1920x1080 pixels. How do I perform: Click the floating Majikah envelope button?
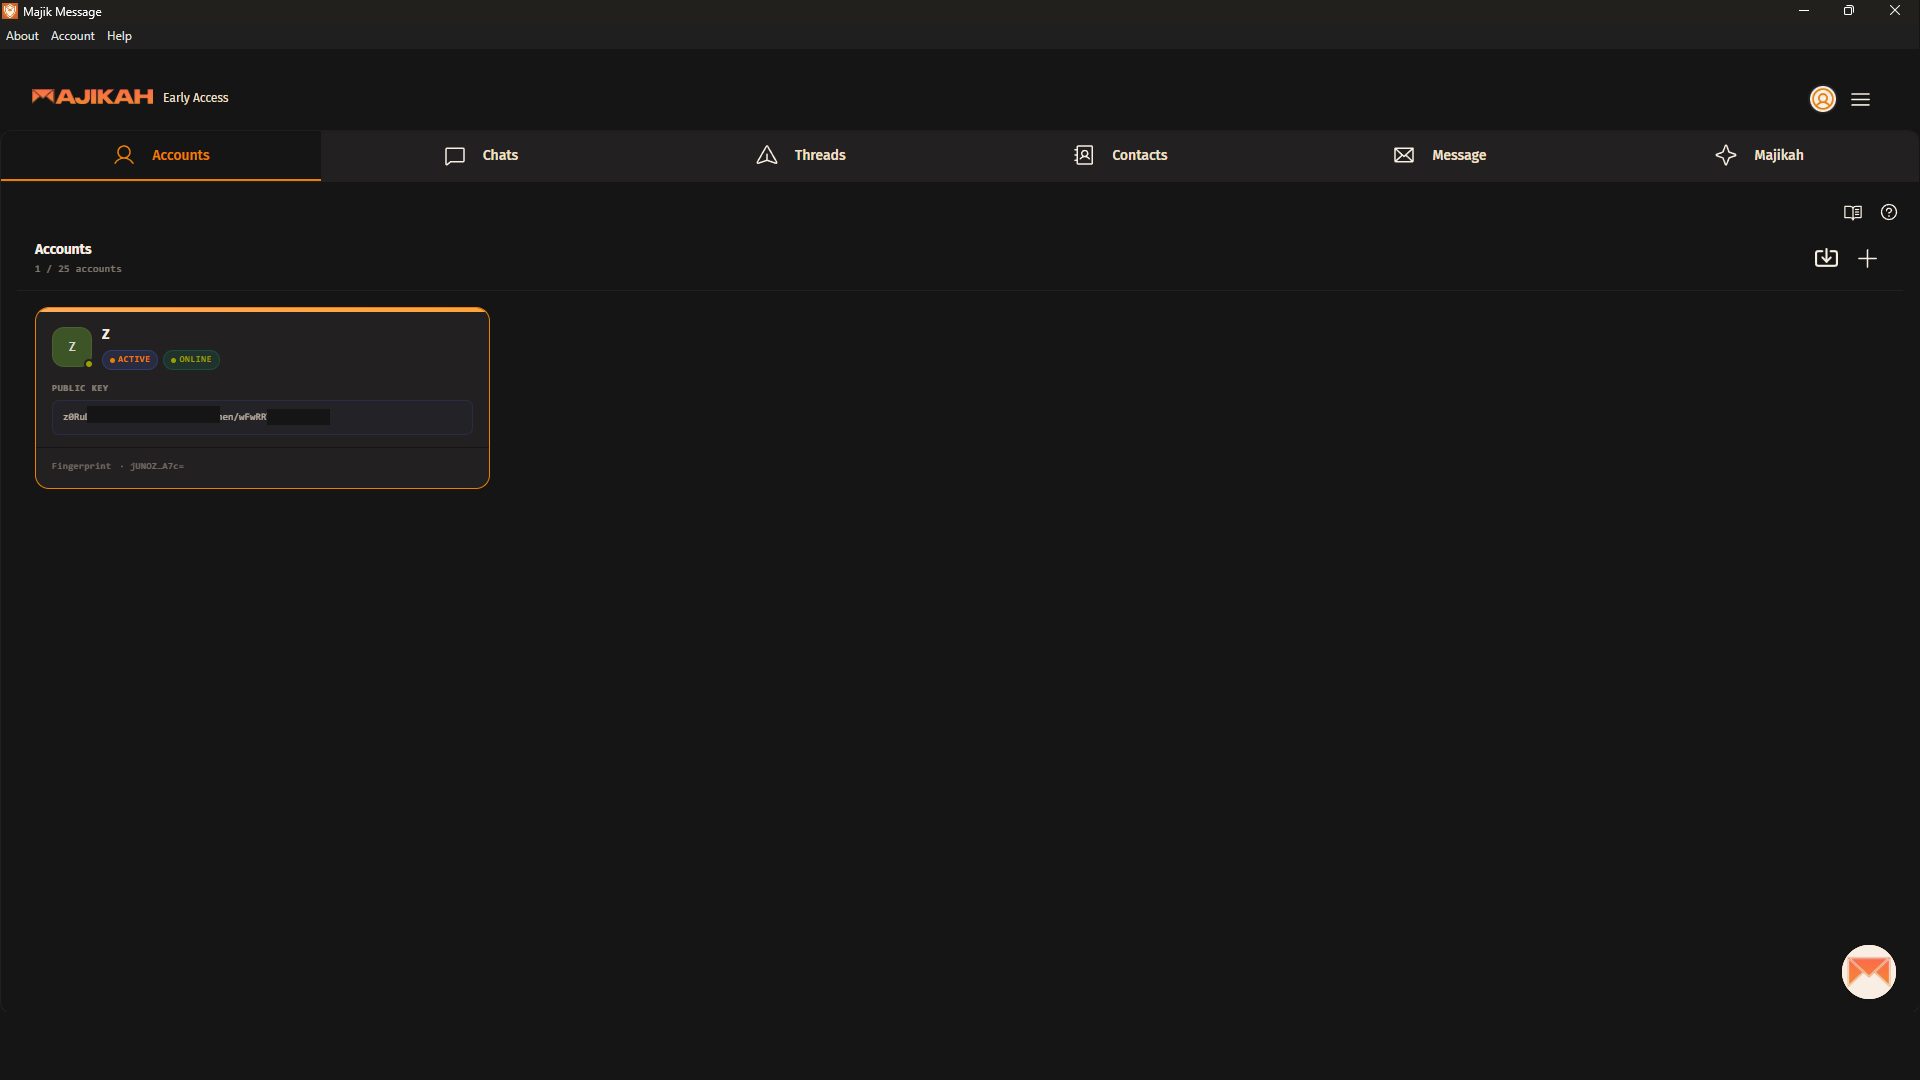click(1868, 971)
